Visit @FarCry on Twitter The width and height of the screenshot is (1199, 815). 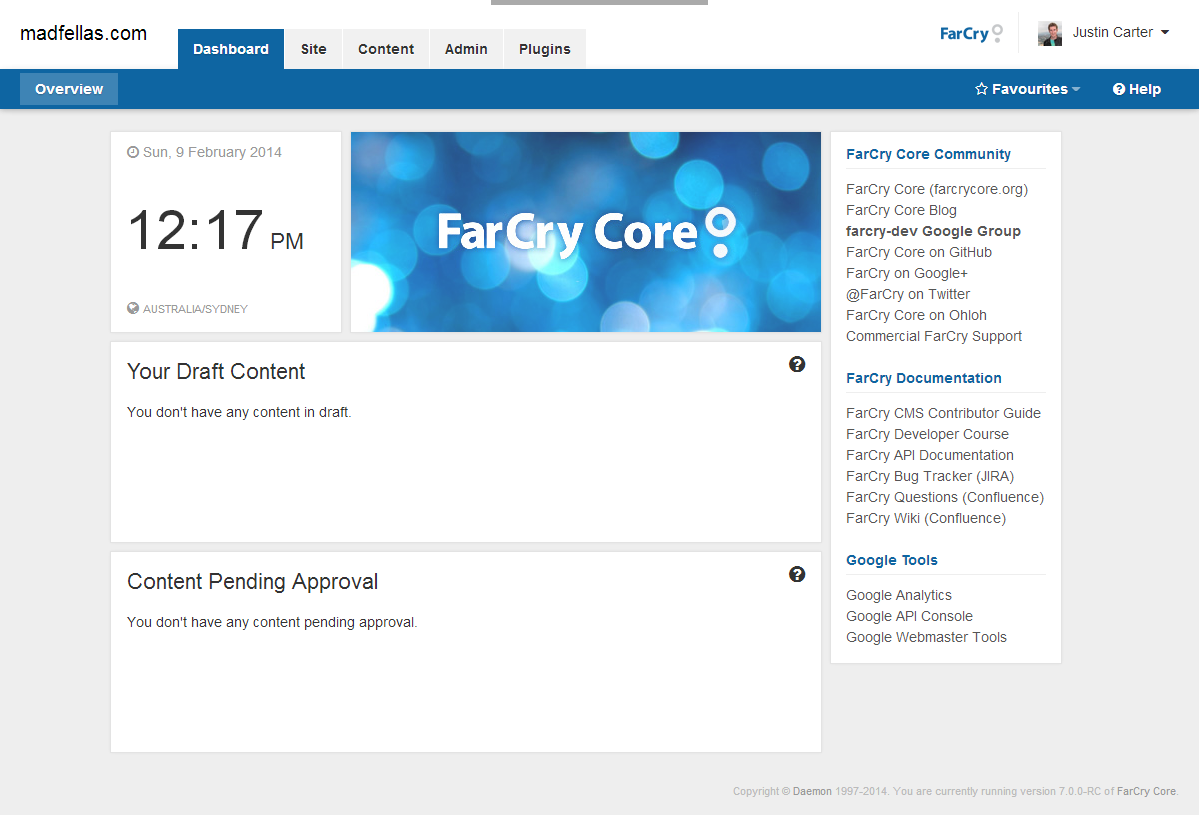click(x=908, y=294)
